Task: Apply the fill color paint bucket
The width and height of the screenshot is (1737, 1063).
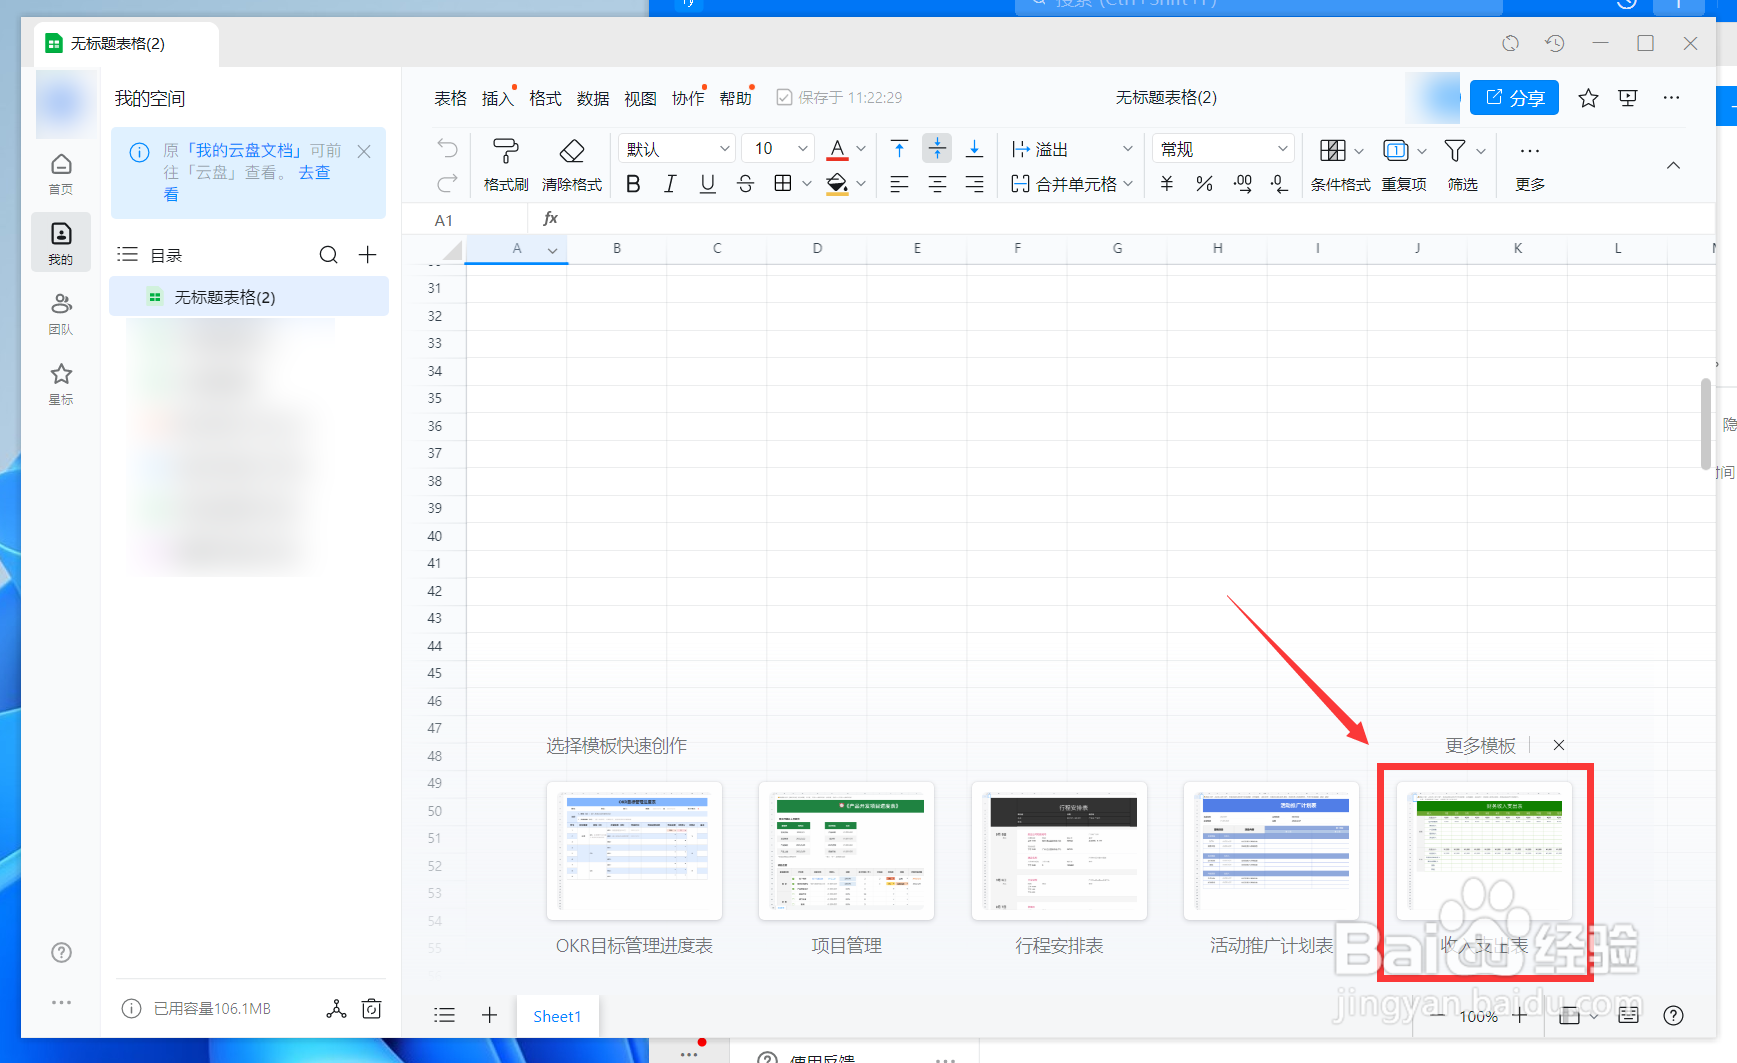Action: [838, 183]
